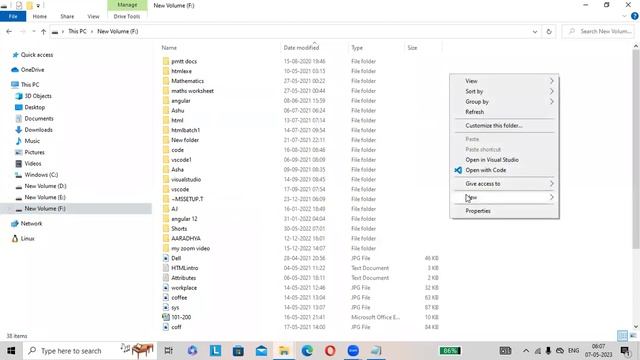
Task: Open Windows (C:) drive in sidebar
Action: click(x=41, y=175)
